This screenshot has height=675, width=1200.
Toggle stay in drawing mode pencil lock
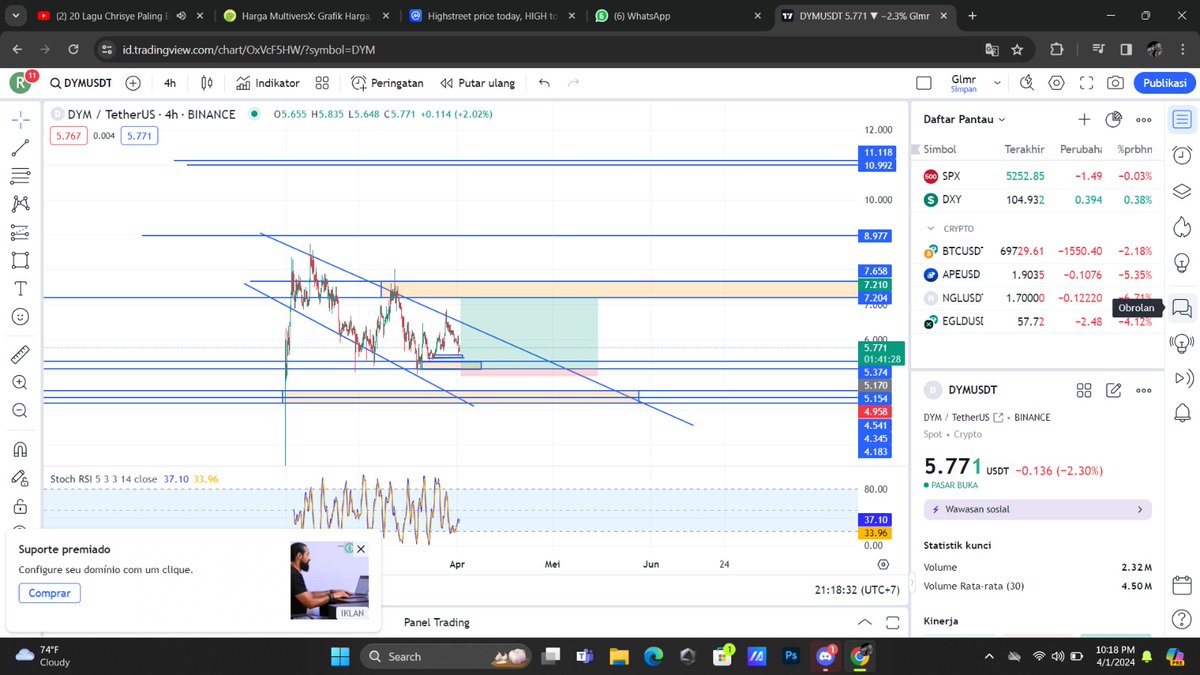[20, 477]
